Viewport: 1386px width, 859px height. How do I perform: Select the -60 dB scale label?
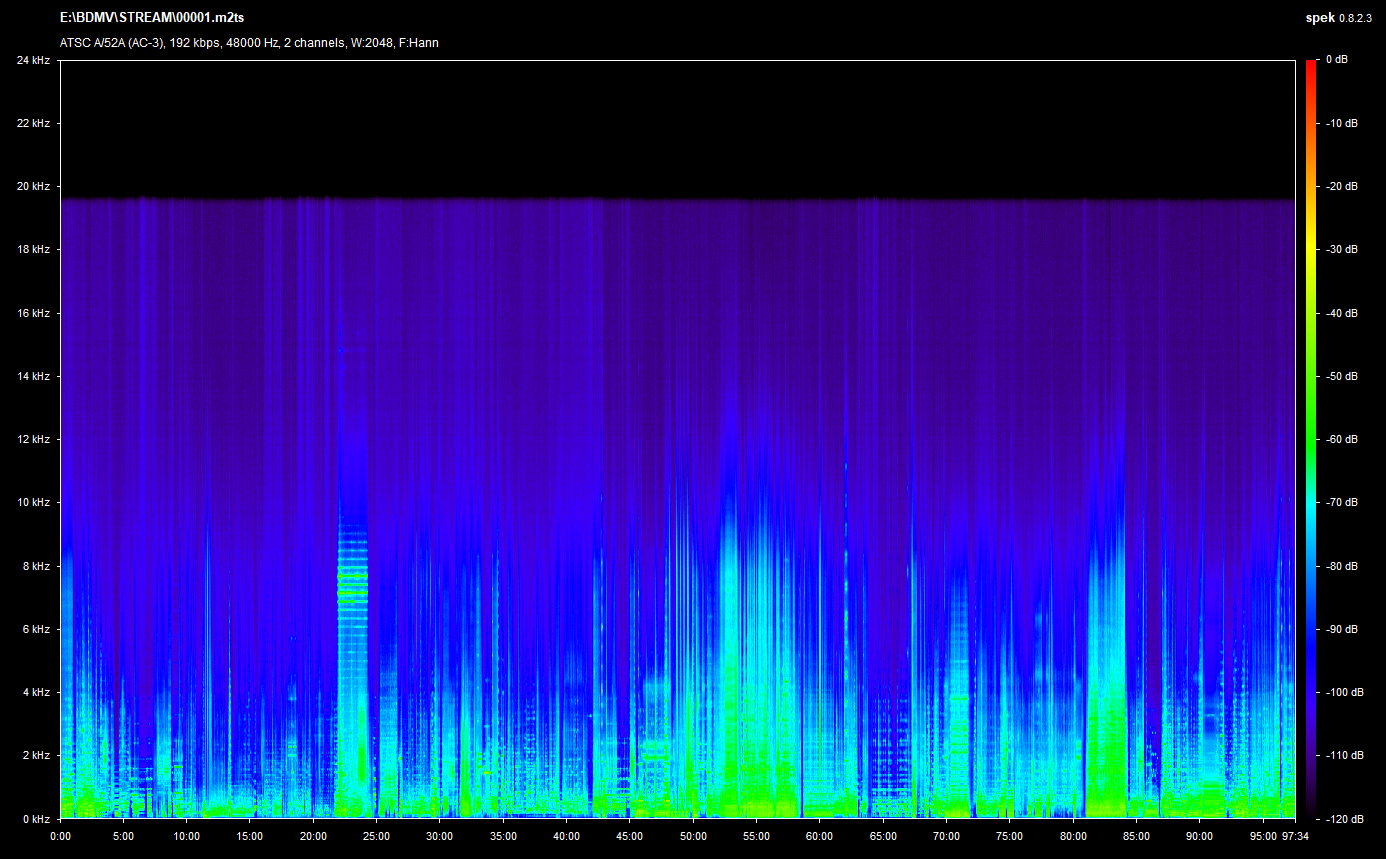[x=1341, y=439]
